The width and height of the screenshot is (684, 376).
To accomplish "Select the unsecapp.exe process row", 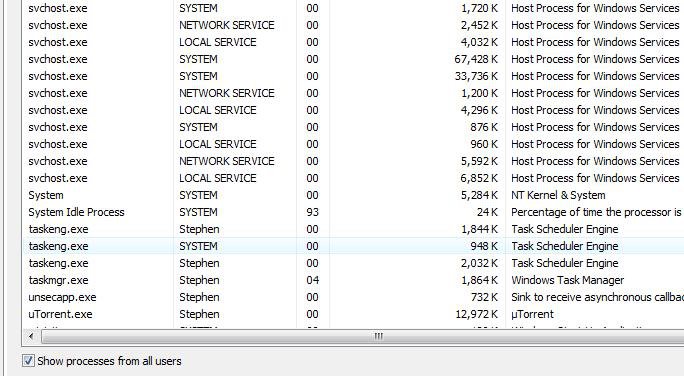I will (353, 297).
